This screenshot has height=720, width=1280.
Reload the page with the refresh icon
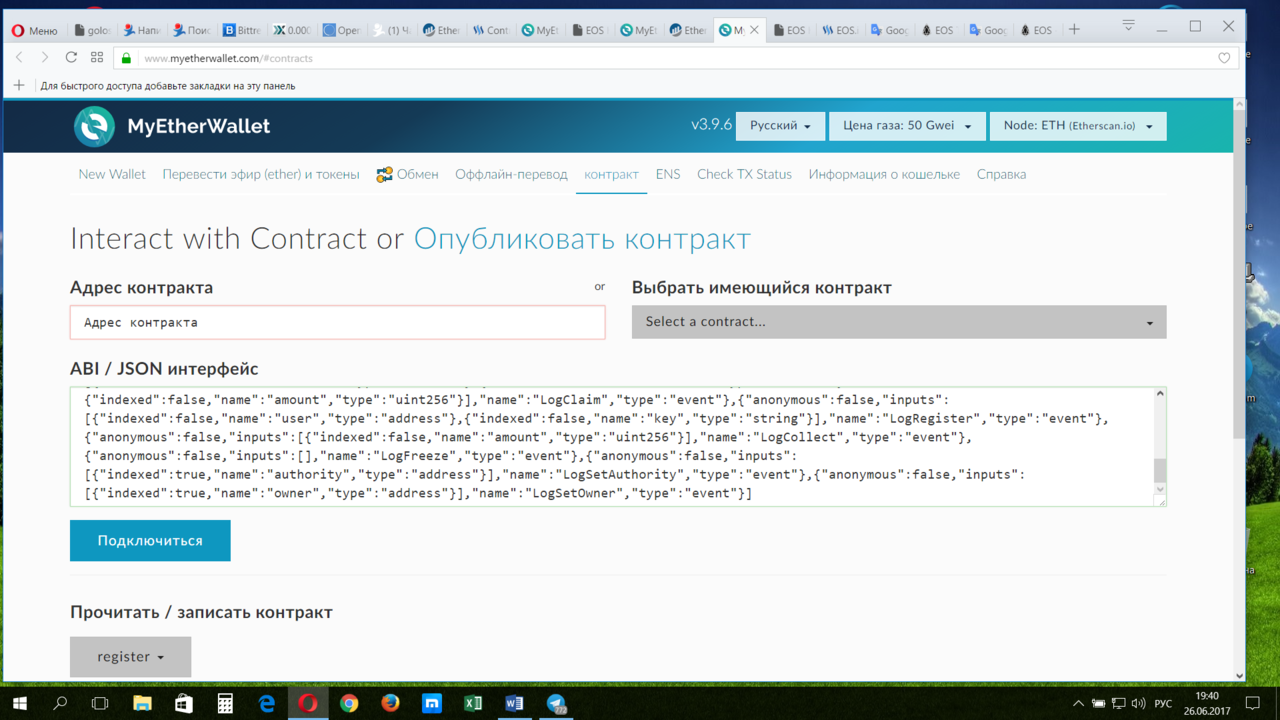click(71, 58)
